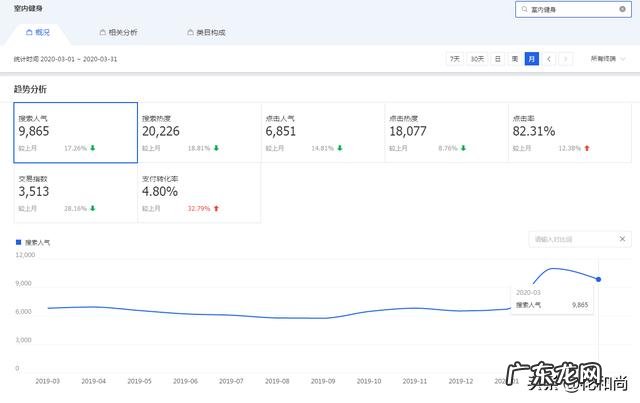The height and width of the screenshot is (403, 640).
Task: Select the 月 granularity button
Action: click(x=531, y=59)
